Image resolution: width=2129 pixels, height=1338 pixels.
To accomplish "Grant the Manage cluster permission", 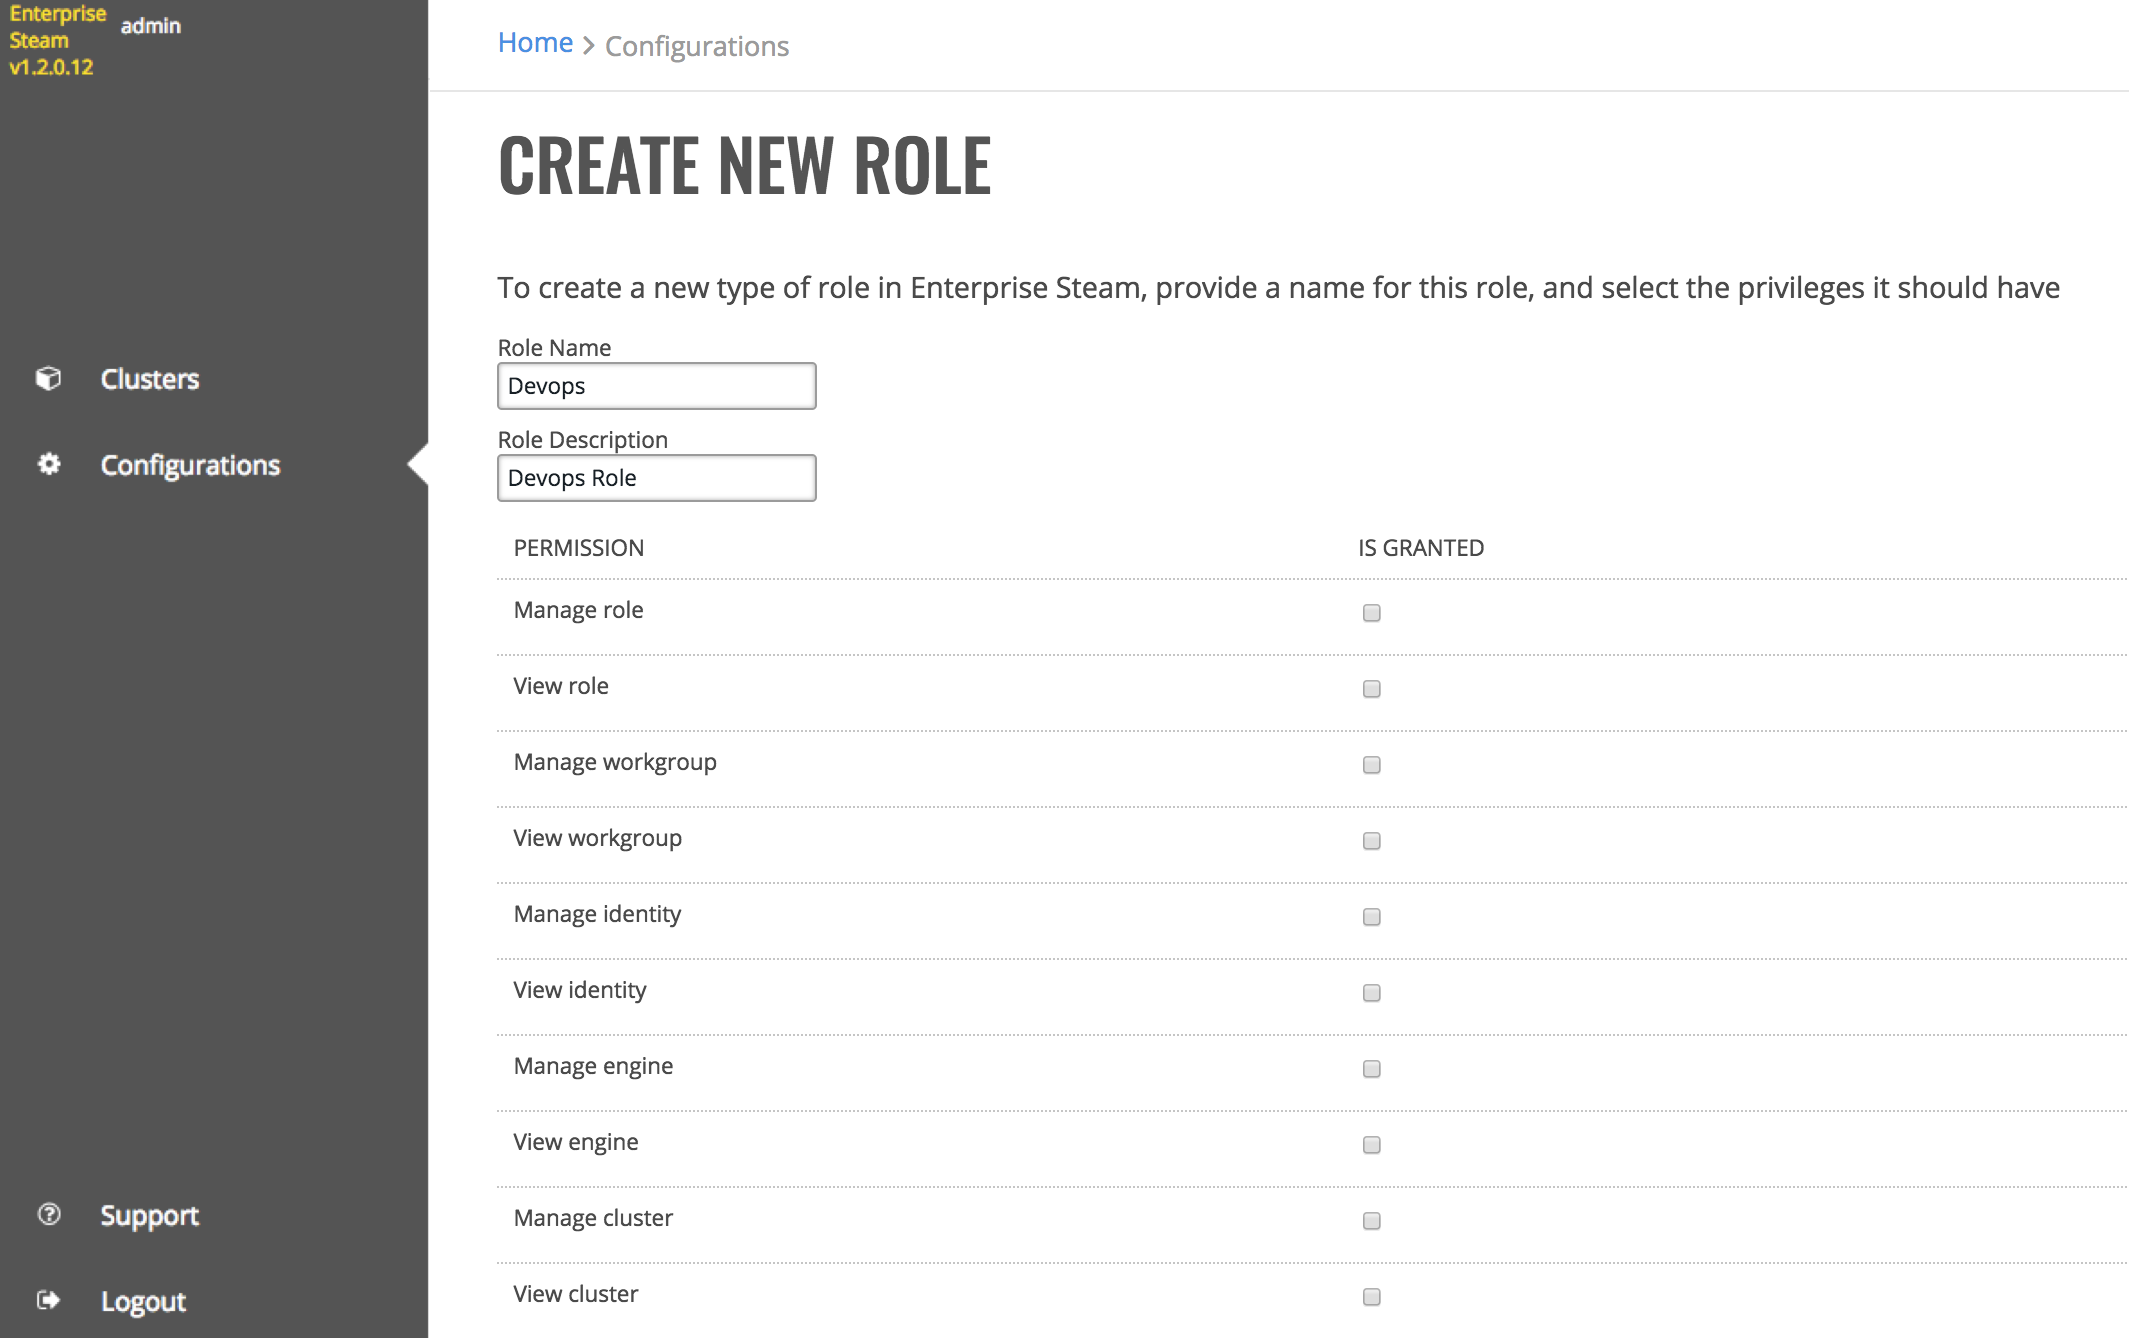I will [1372, 1221].
